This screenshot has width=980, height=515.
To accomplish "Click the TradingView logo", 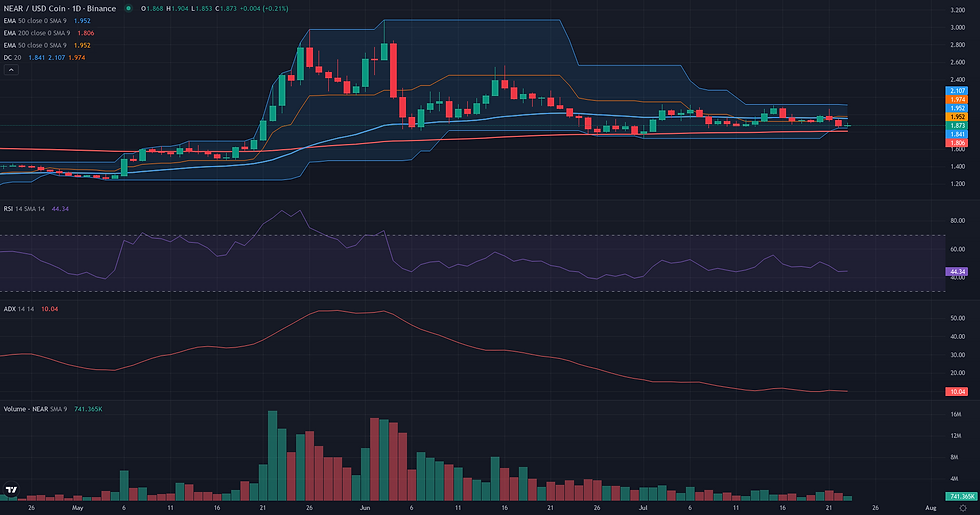I will tap(11, 490).
